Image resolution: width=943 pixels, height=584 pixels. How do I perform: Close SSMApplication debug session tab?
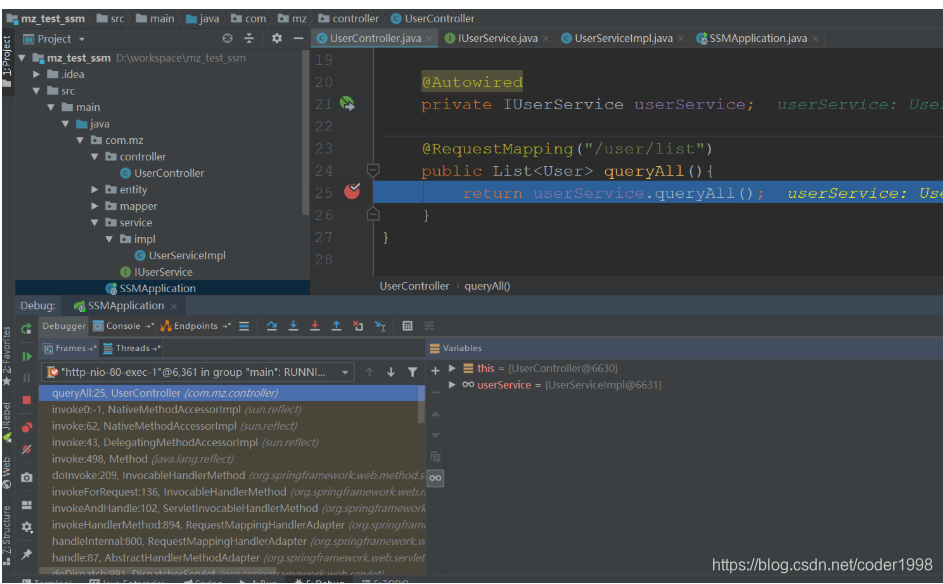tap(174, 306)
